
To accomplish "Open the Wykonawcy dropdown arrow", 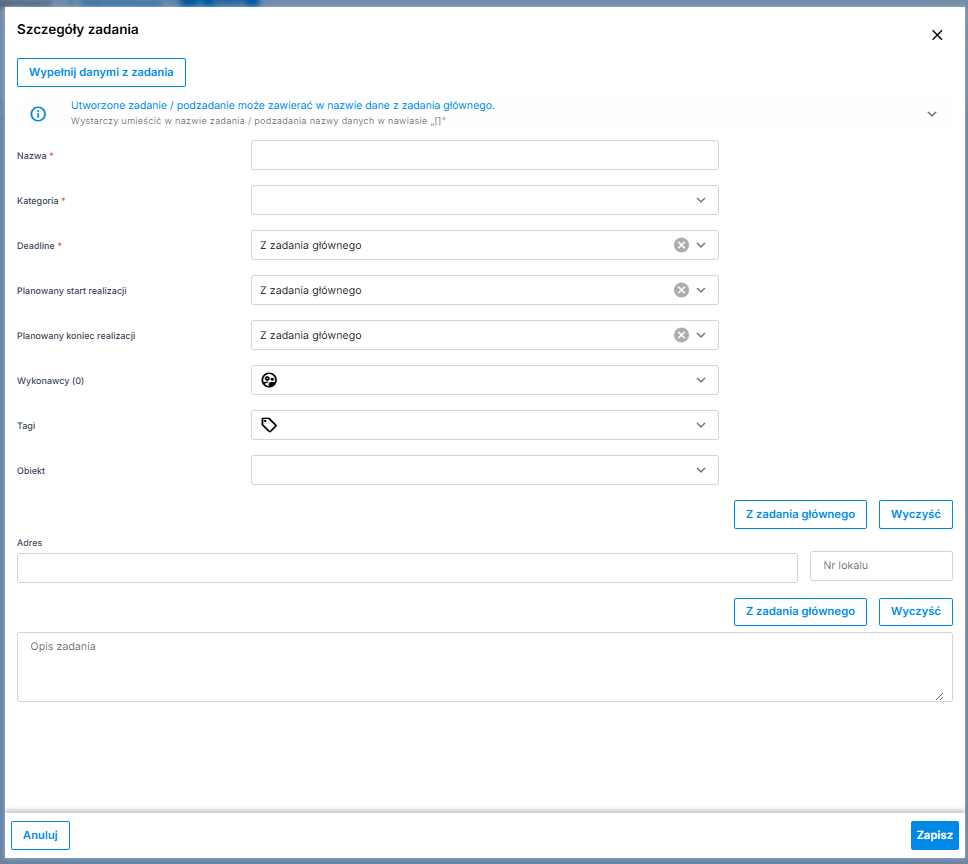I will click(x=701, y=380).
